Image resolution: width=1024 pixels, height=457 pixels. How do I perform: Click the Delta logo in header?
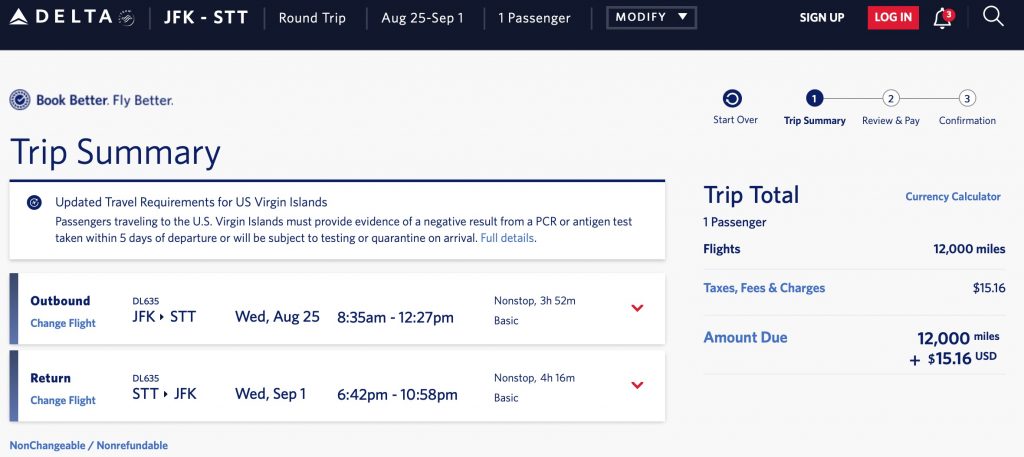pos(70,18)
